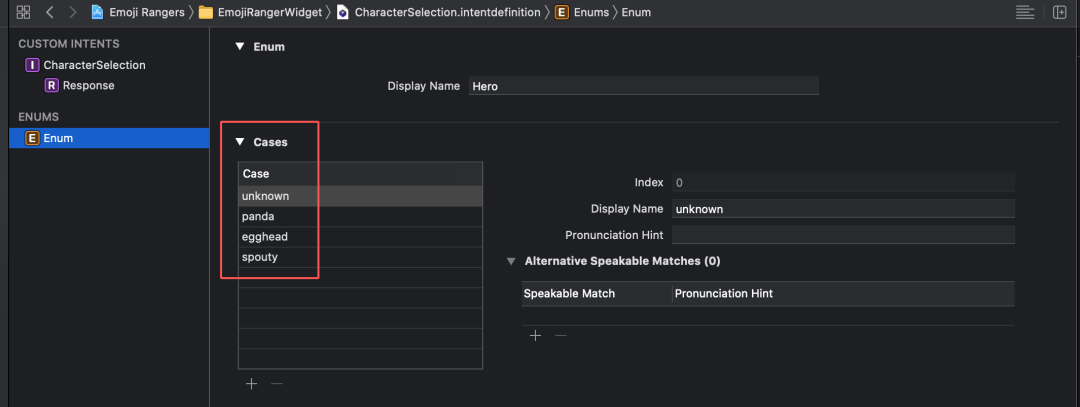Go back with the left chevron
The image size is (1080, 407).
49,12
